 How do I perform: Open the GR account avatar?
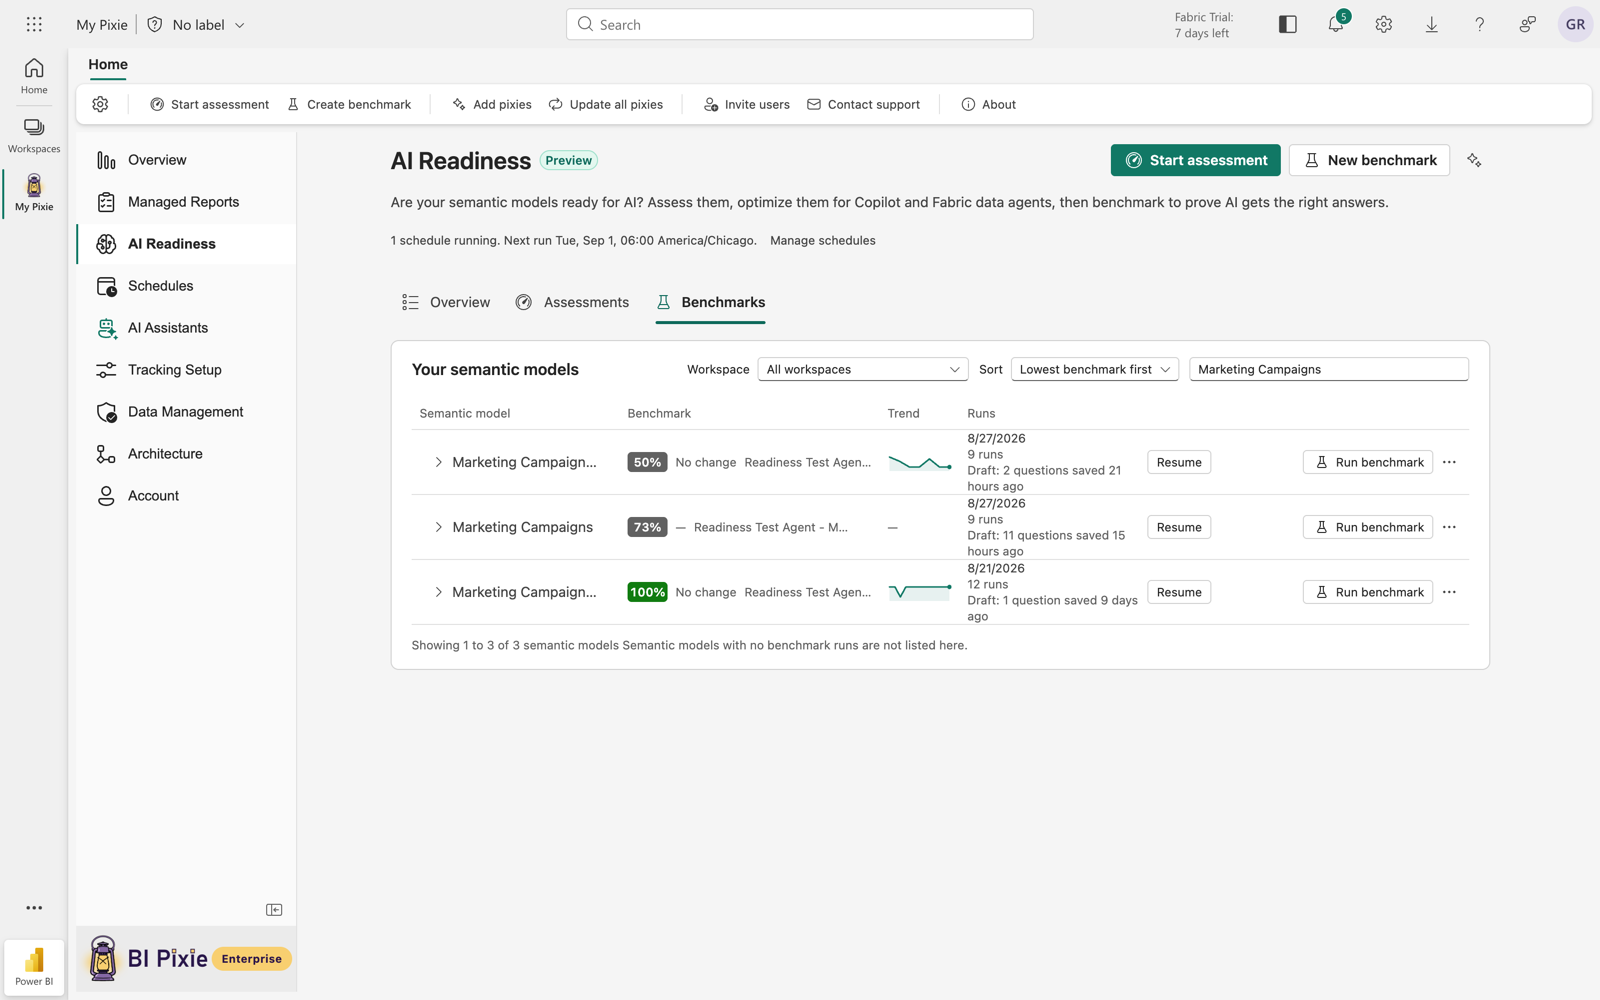pos(1575,24)
